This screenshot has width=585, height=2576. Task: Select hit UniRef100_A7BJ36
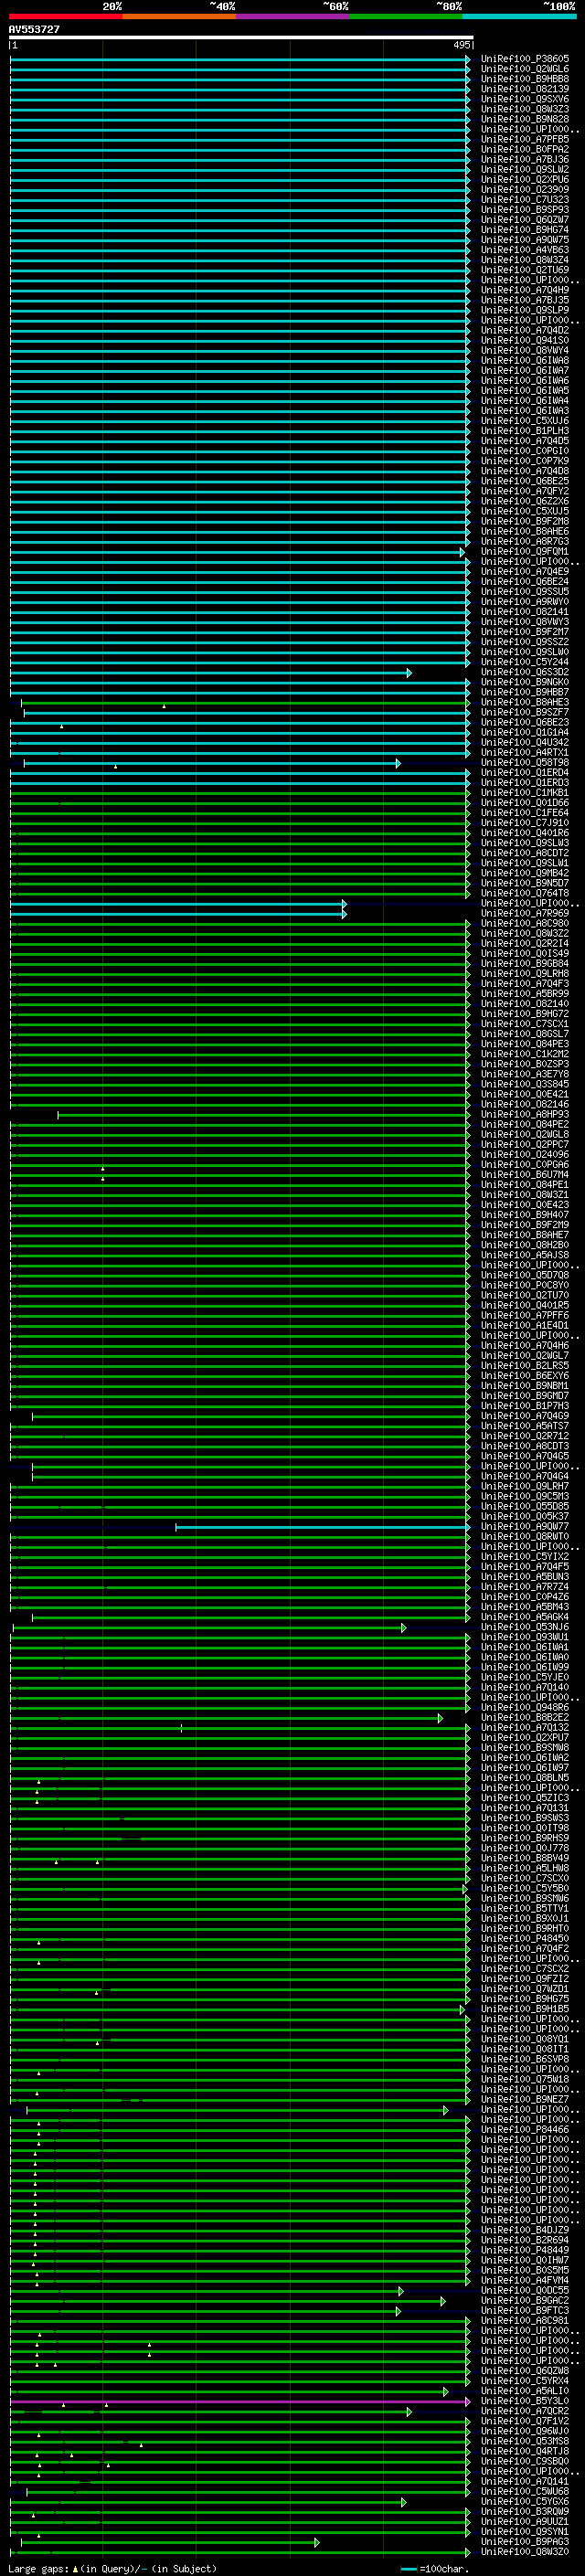(524, 159)
